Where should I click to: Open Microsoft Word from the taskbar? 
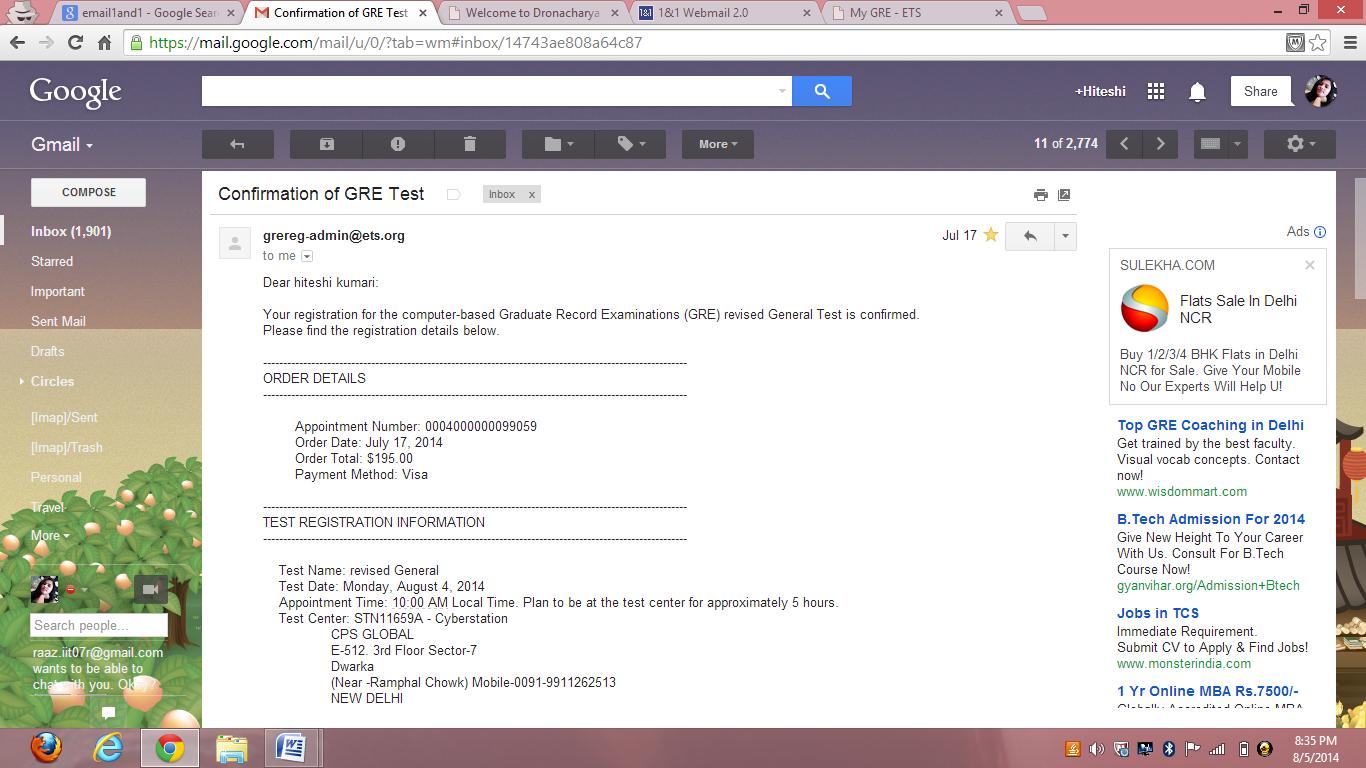[291, 747]
